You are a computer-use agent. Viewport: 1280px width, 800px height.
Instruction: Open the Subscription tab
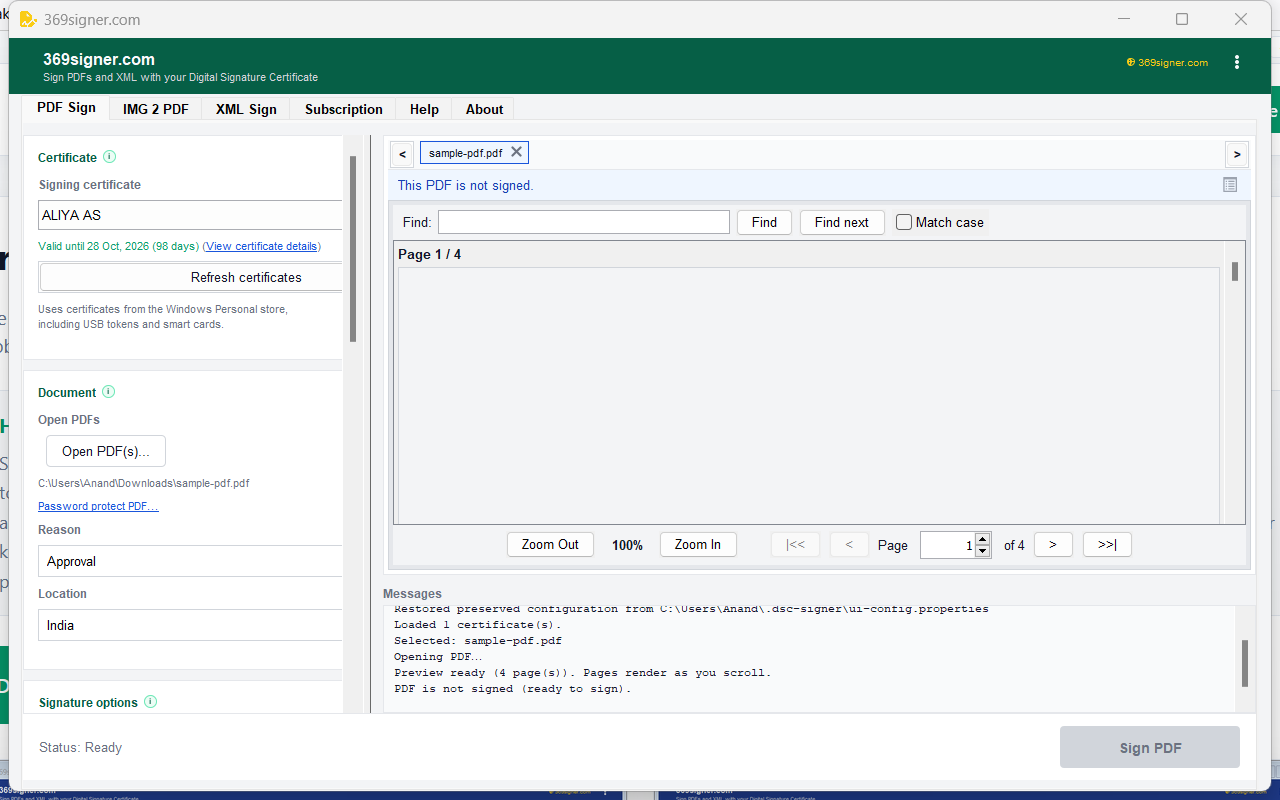344,109
